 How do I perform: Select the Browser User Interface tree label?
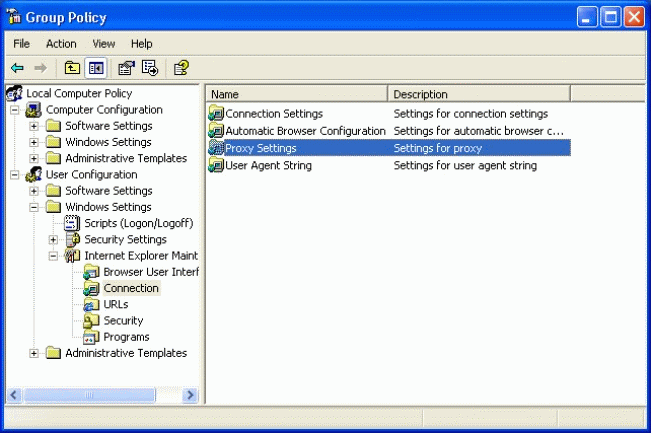pos(151,272)
